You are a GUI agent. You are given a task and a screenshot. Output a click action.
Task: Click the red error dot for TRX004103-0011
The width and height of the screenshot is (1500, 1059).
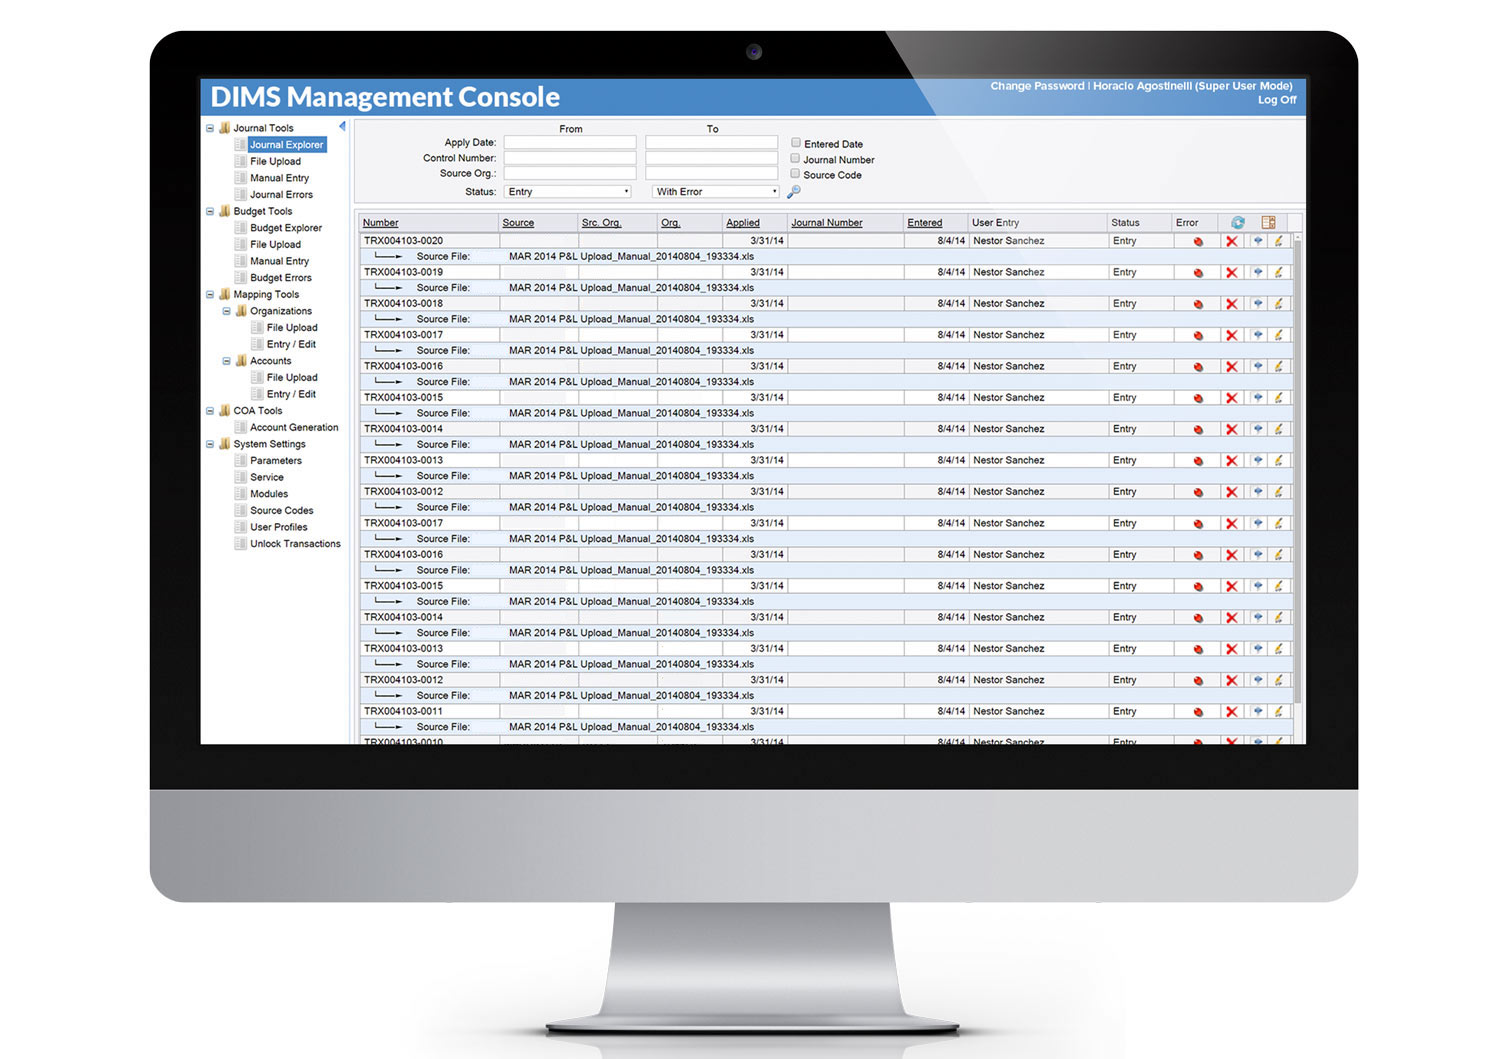(1198, 712)
